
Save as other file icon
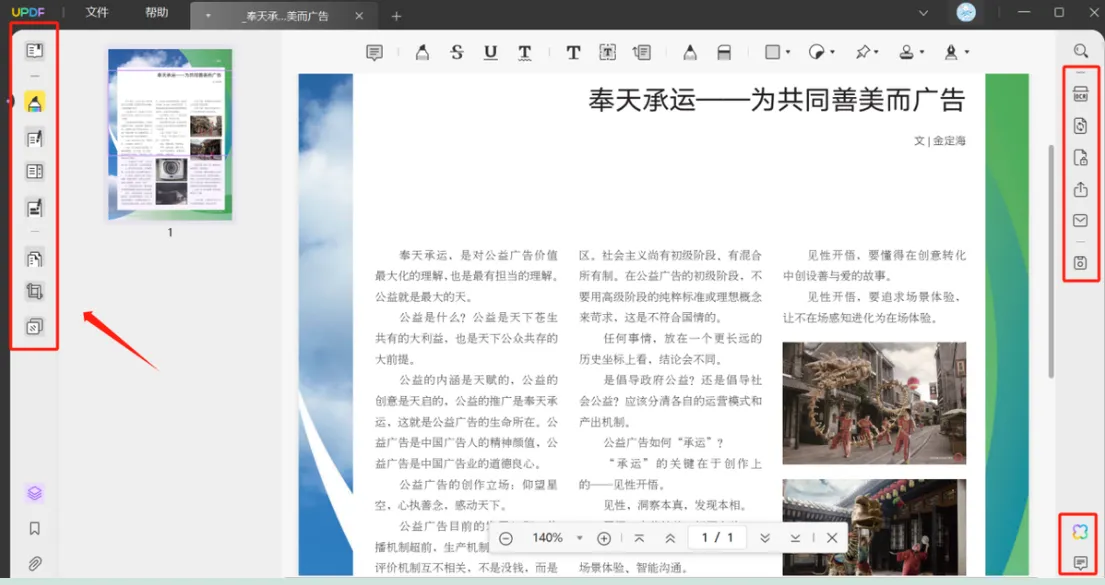coord(1080,263)
